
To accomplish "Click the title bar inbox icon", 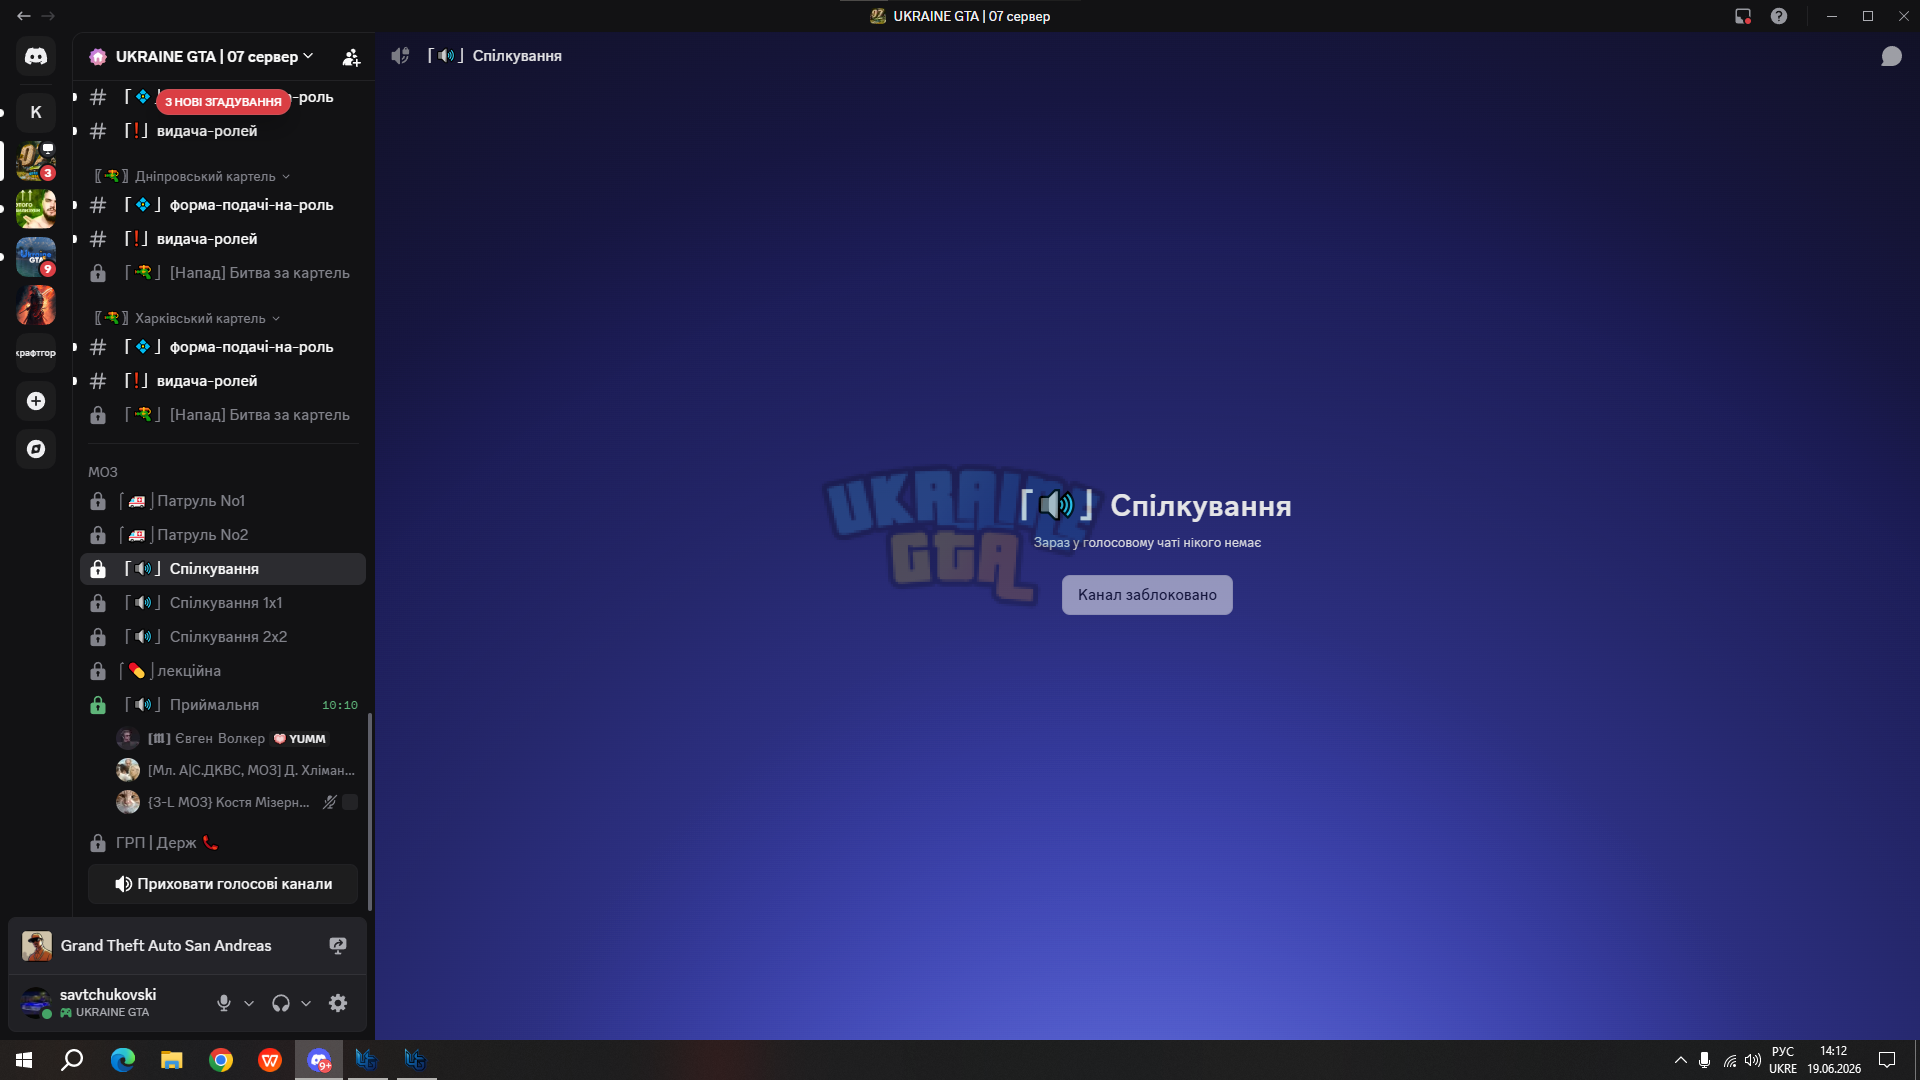I will (x=1743, y=16).
